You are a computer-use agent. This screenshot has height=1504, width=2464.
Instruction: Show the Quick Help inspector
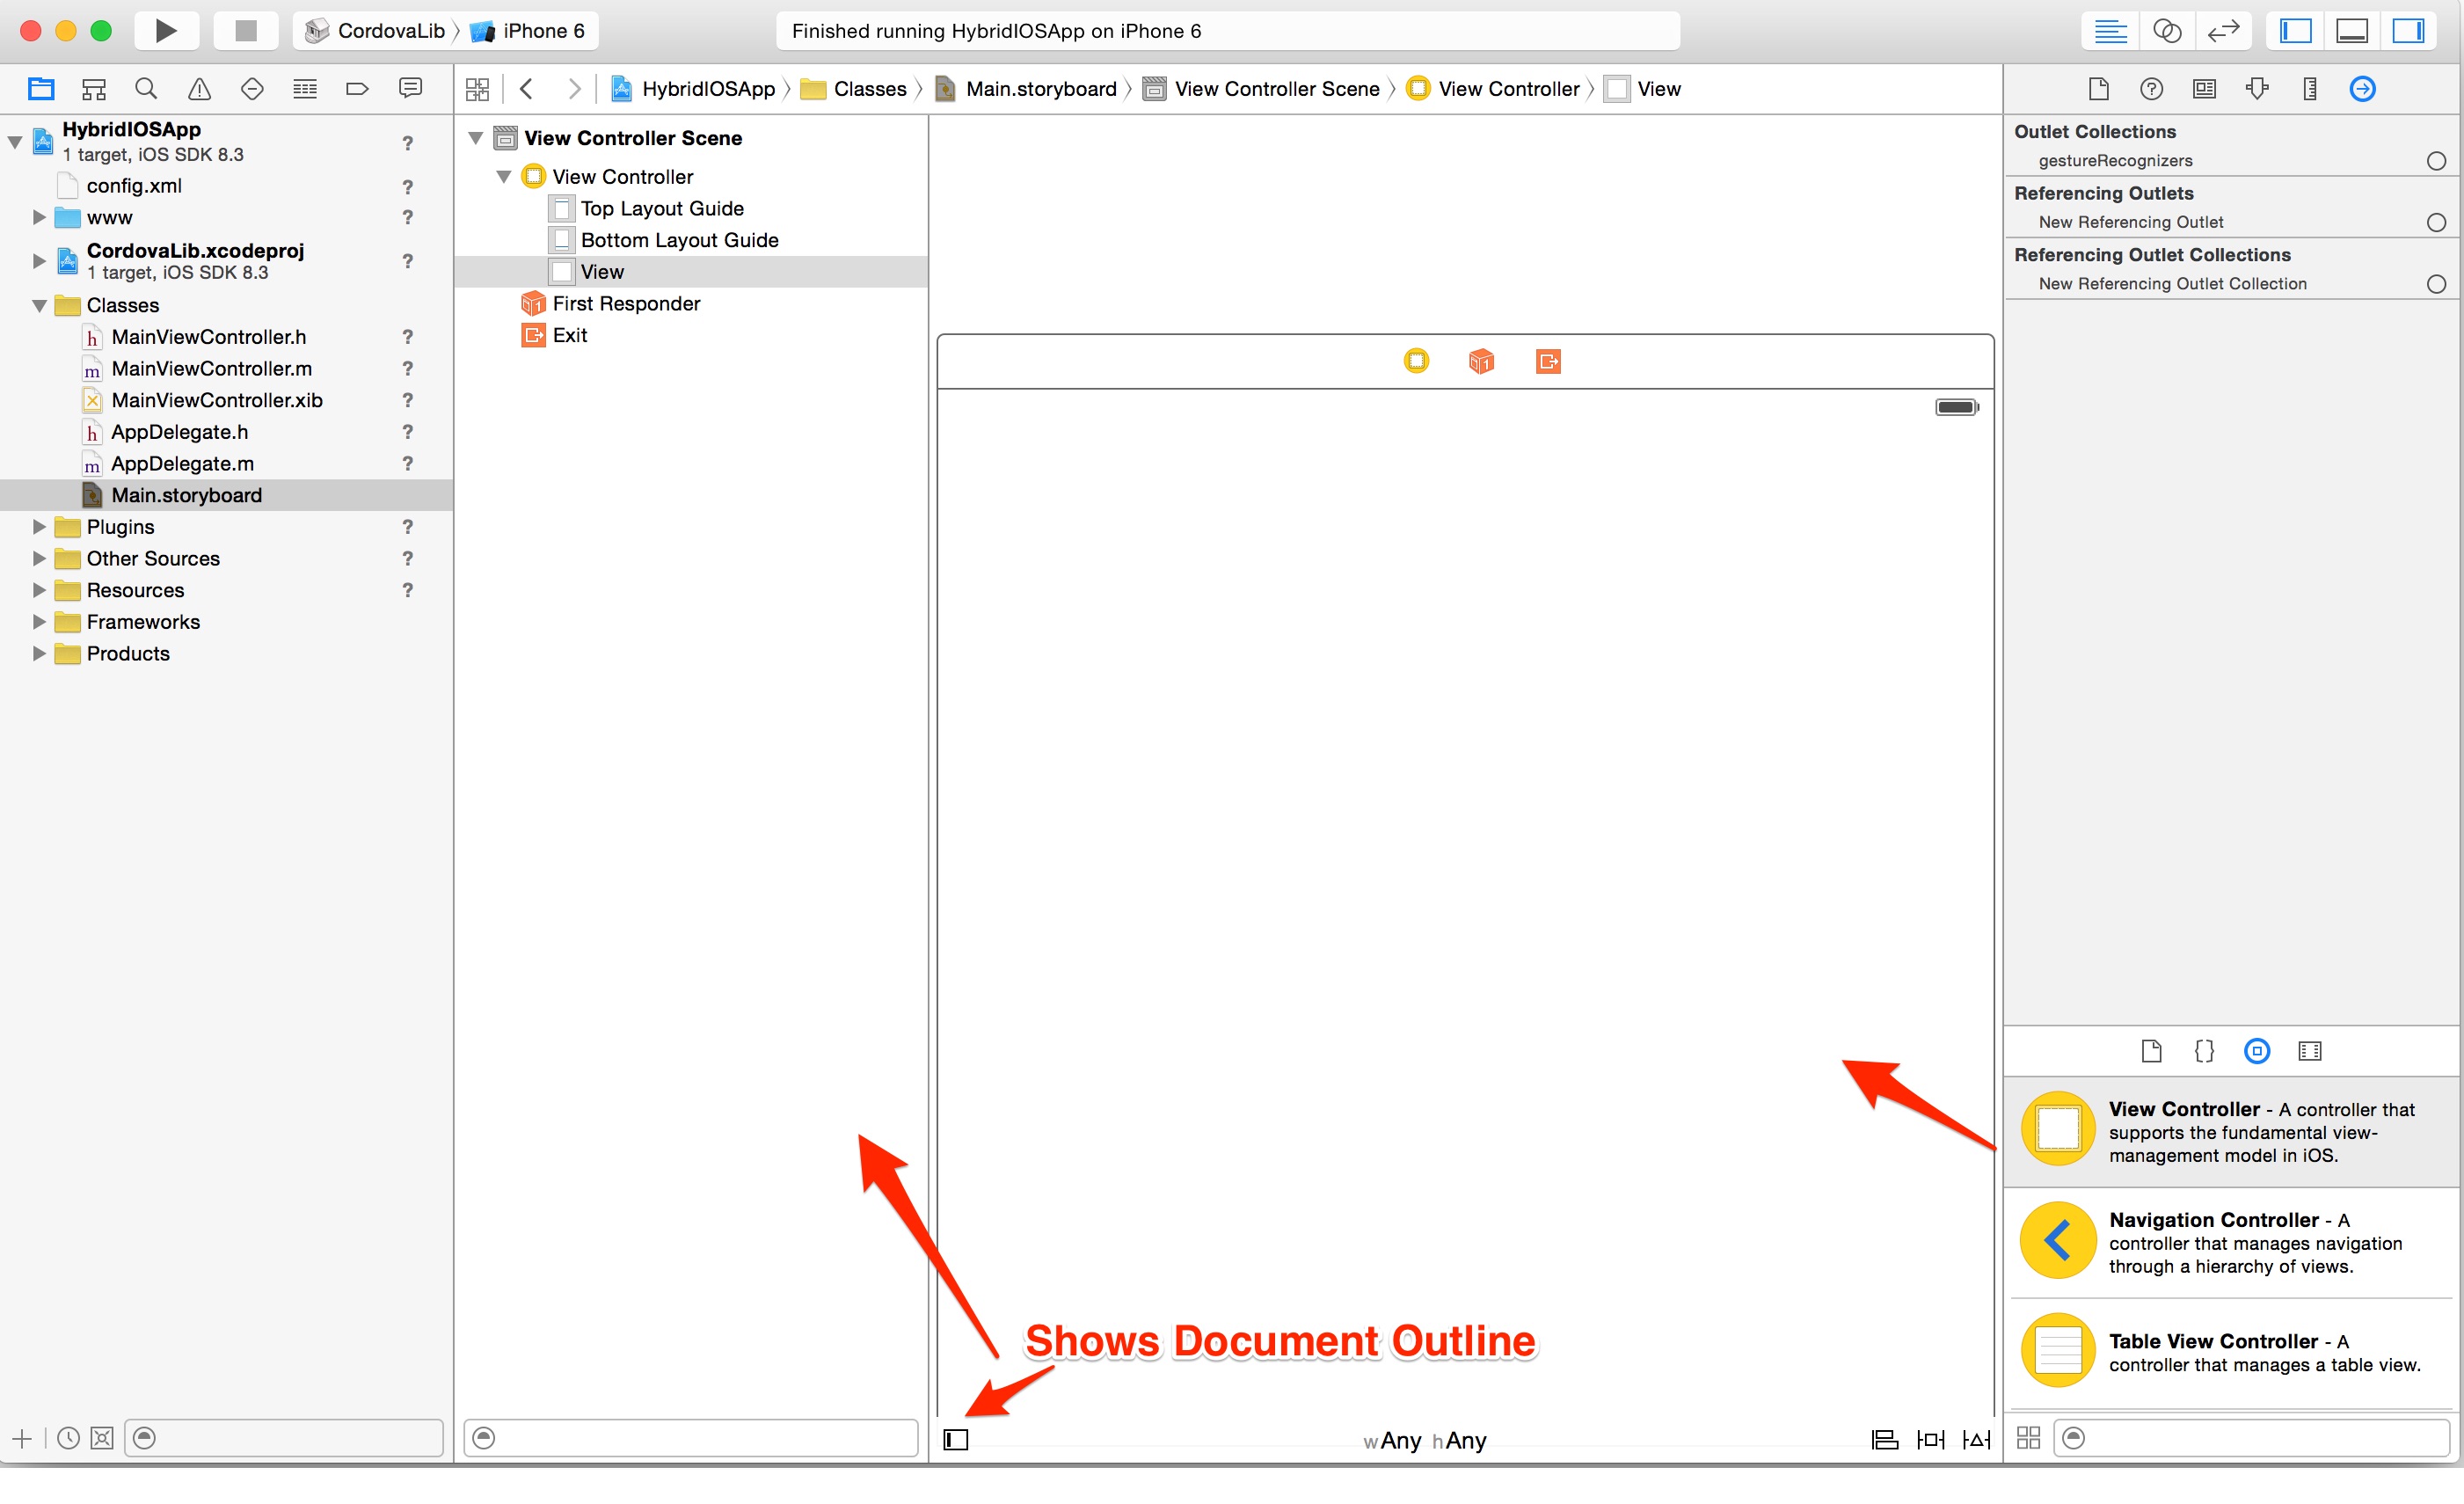(x=2151, y=89)
